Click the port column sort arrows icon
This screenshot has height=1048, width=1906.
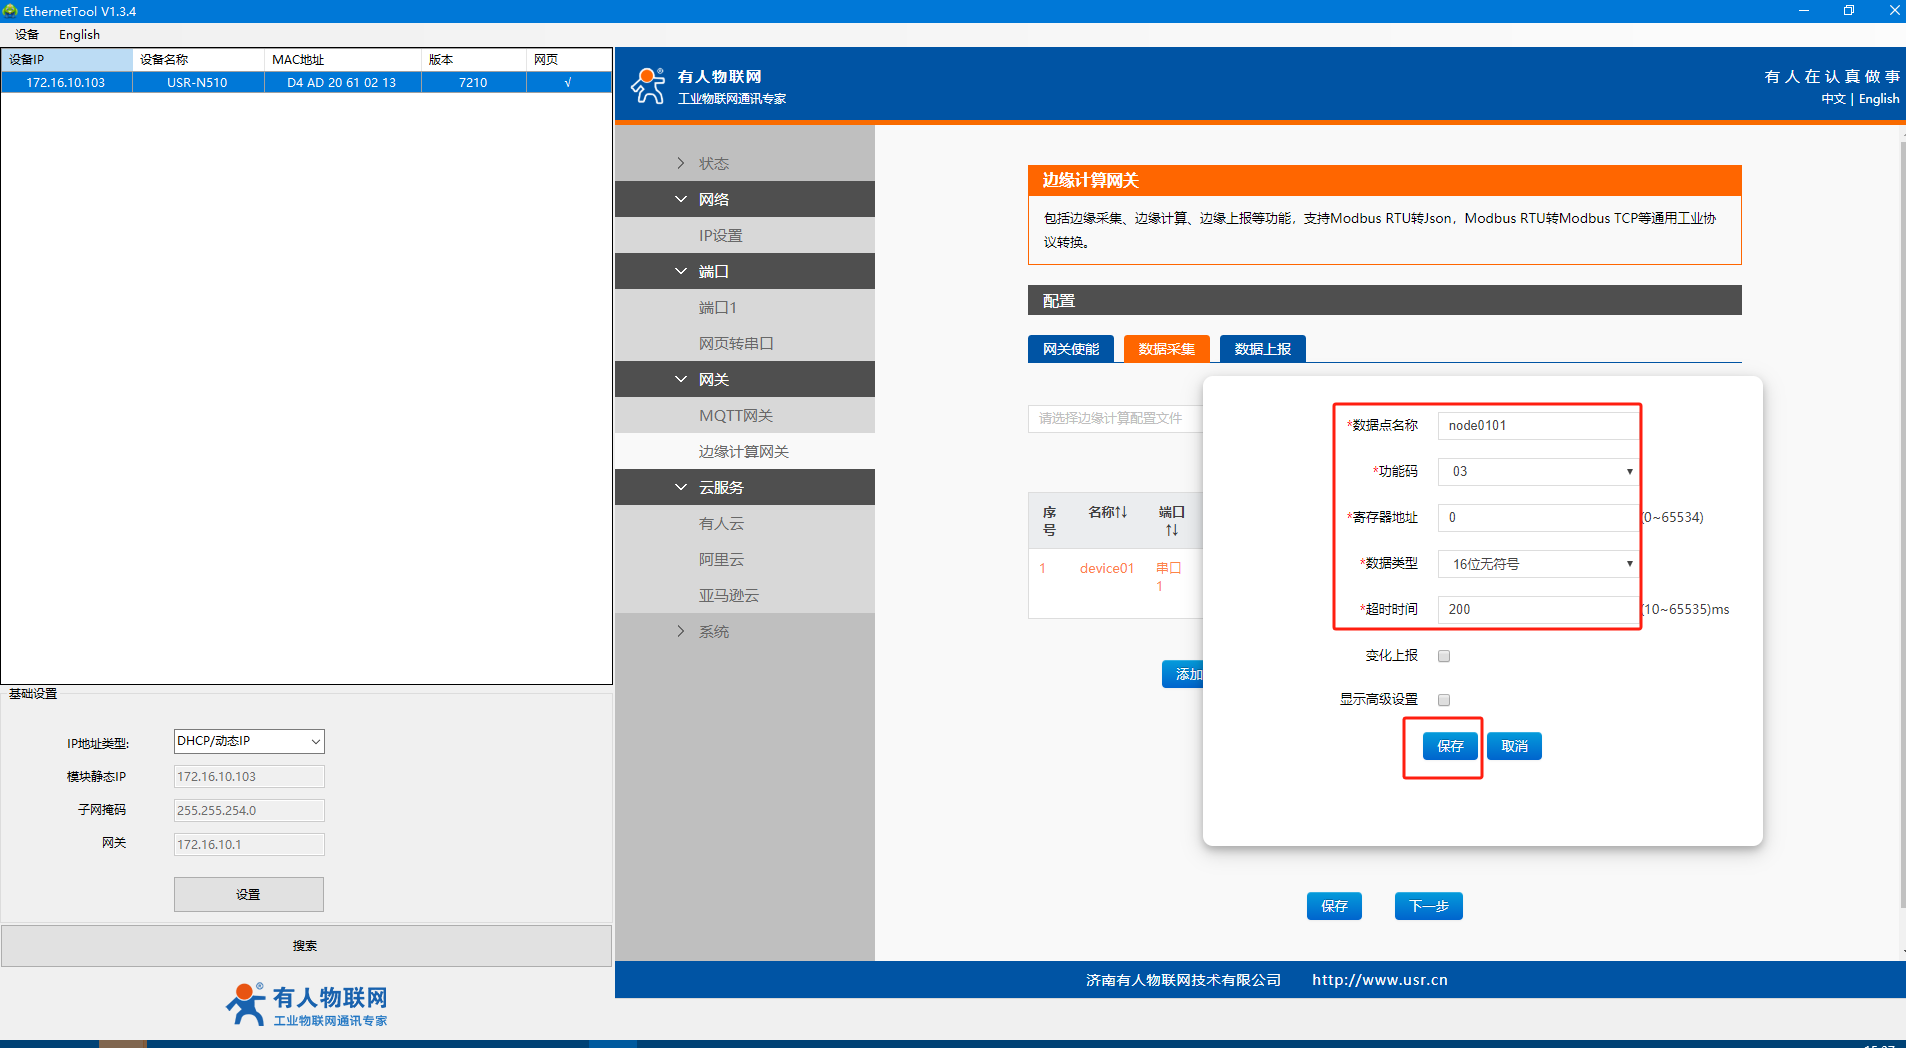(1172, 530)
